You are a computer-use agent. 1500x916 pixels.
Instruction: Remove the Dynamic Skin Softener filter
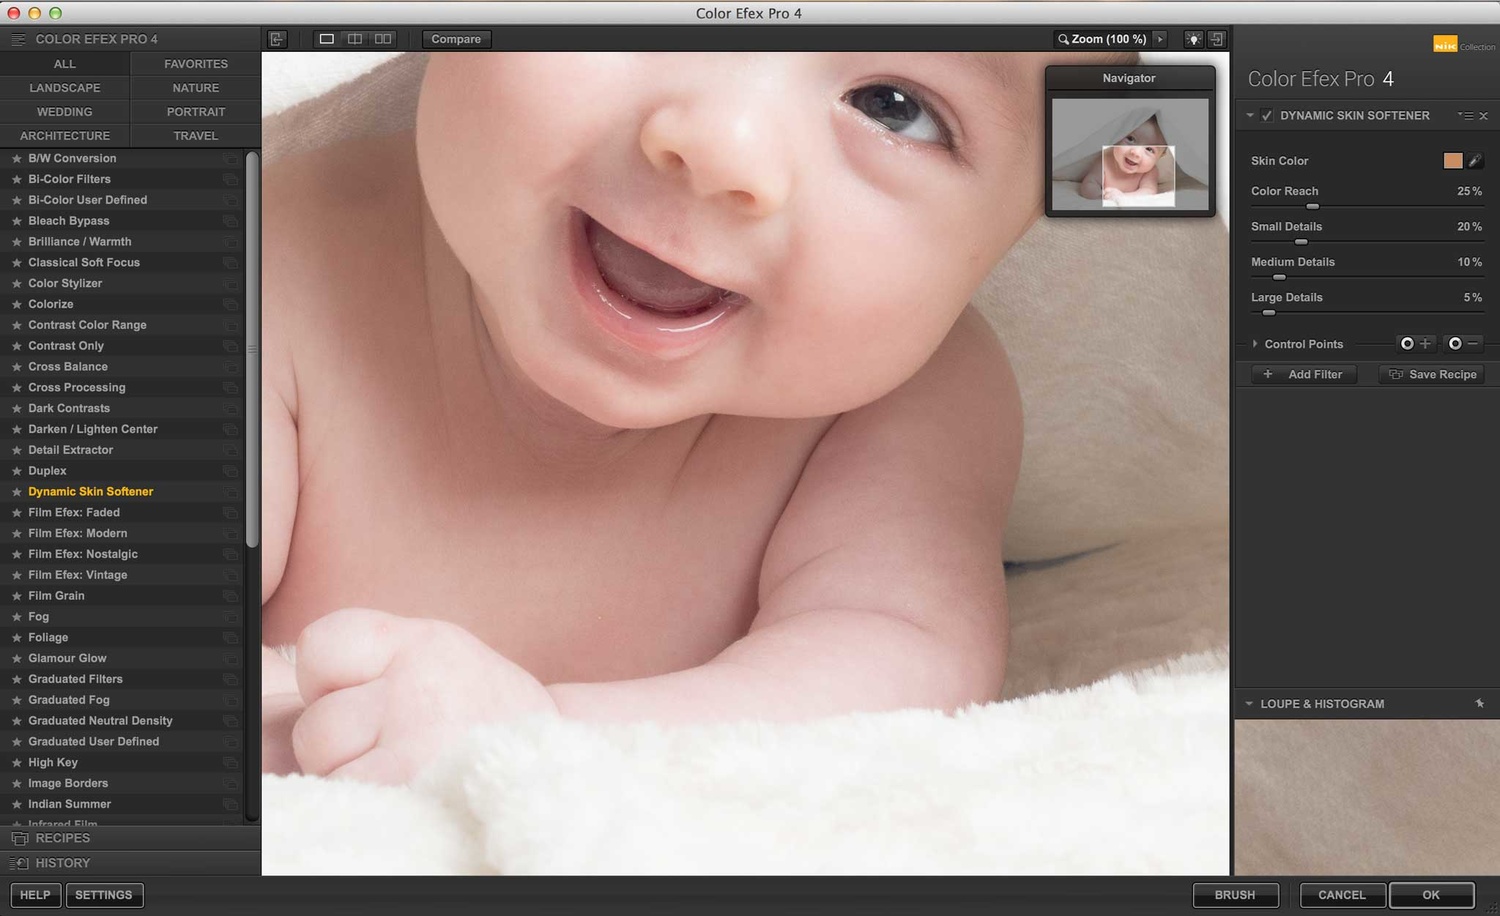[1484, 116]
